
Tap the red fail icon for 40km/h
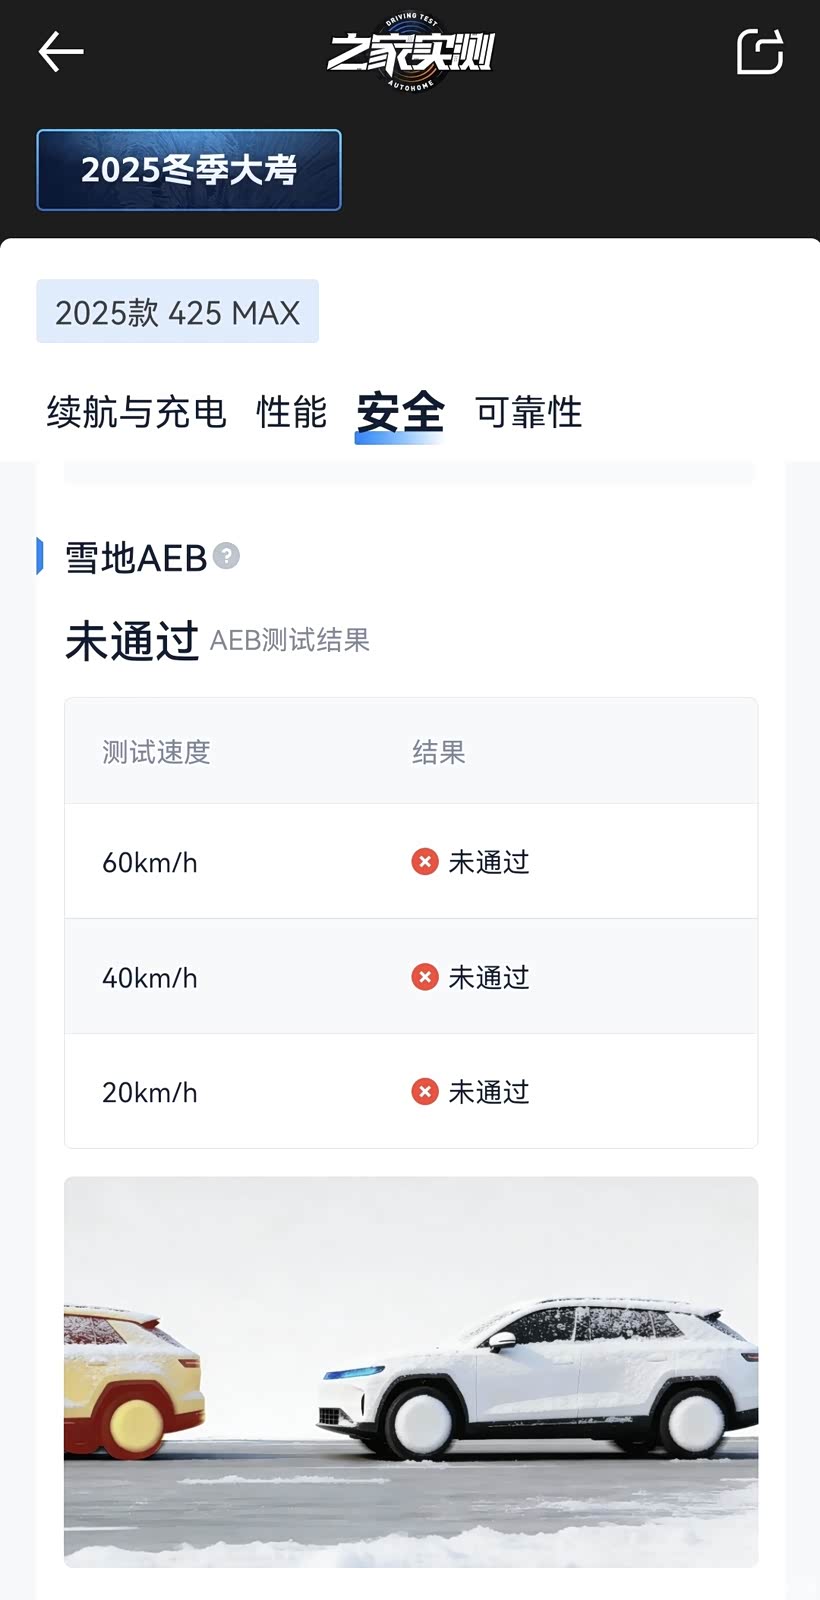click(425, 976)
